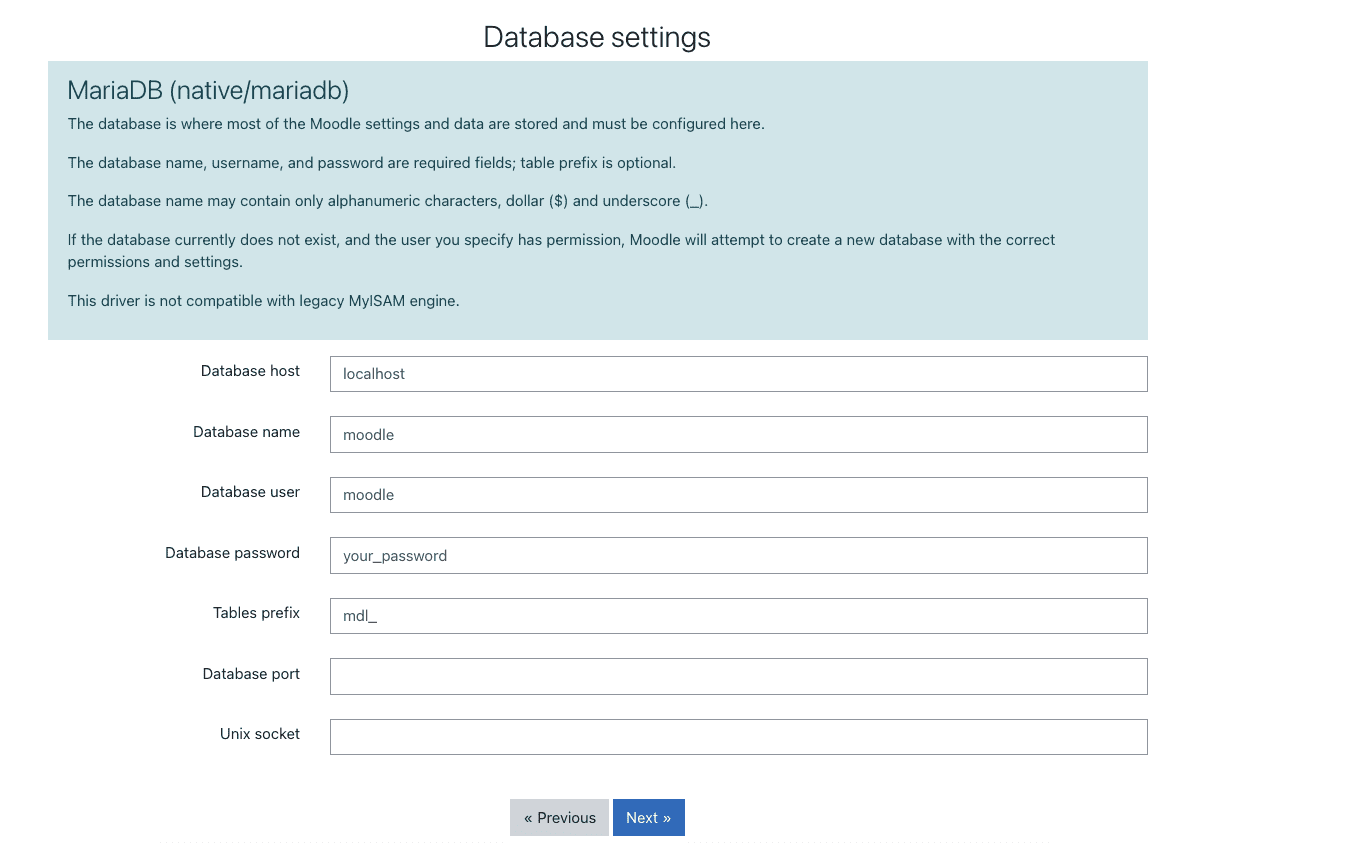Image resolution: width=1359 pixels, height=843 pixels.
Task: Click the MariaDB (native/mariadb) heading
Action: pos(208,91)
